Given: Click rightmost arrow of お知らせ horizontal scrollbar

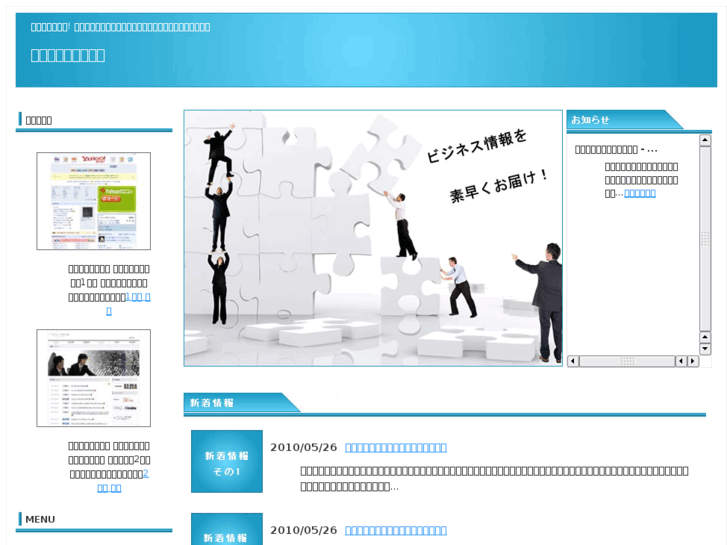Looking at the screenshot, I should (x=693, y=361).
